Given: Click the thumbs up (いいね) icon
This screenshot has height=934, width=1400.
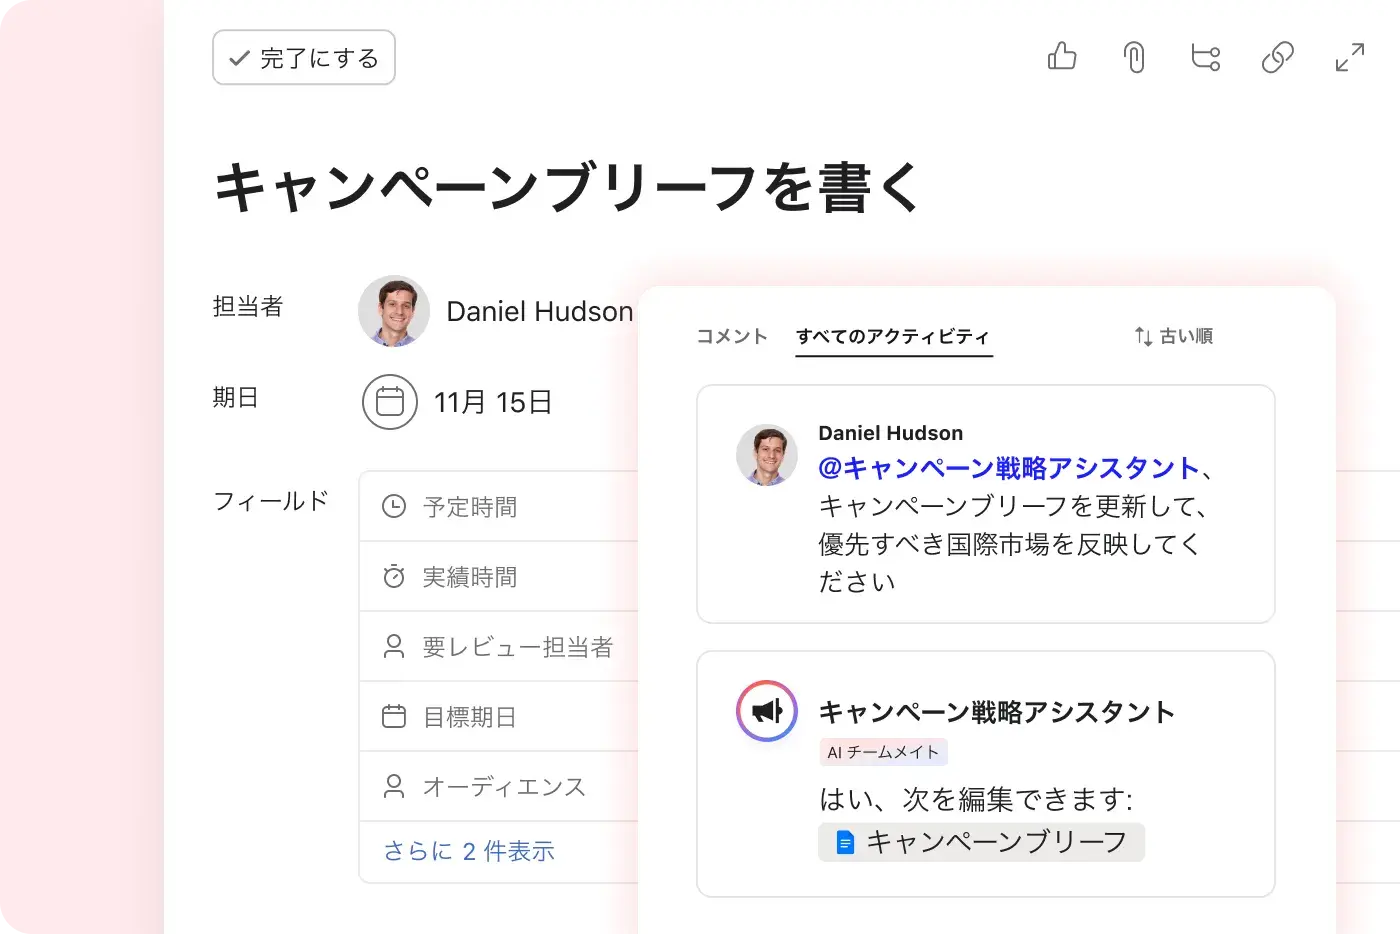Looking at the screenshot, I should point(1062,57).
